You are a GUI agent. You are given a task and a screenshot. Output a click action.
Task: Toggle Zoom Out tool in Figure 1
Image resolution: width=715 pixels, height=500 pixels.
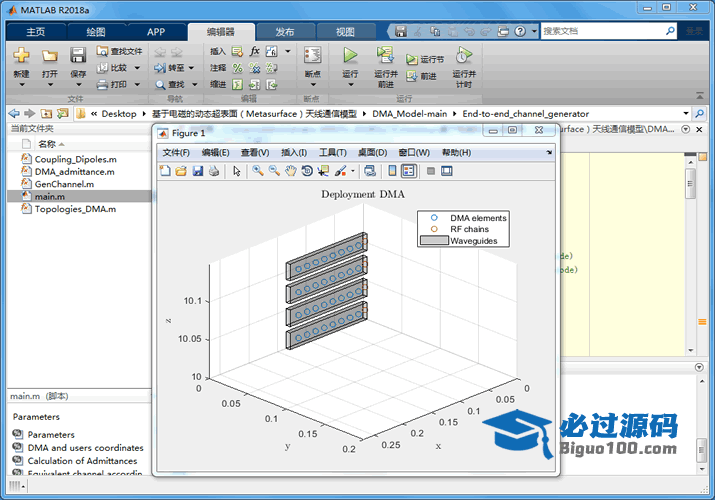pos(274,171)
